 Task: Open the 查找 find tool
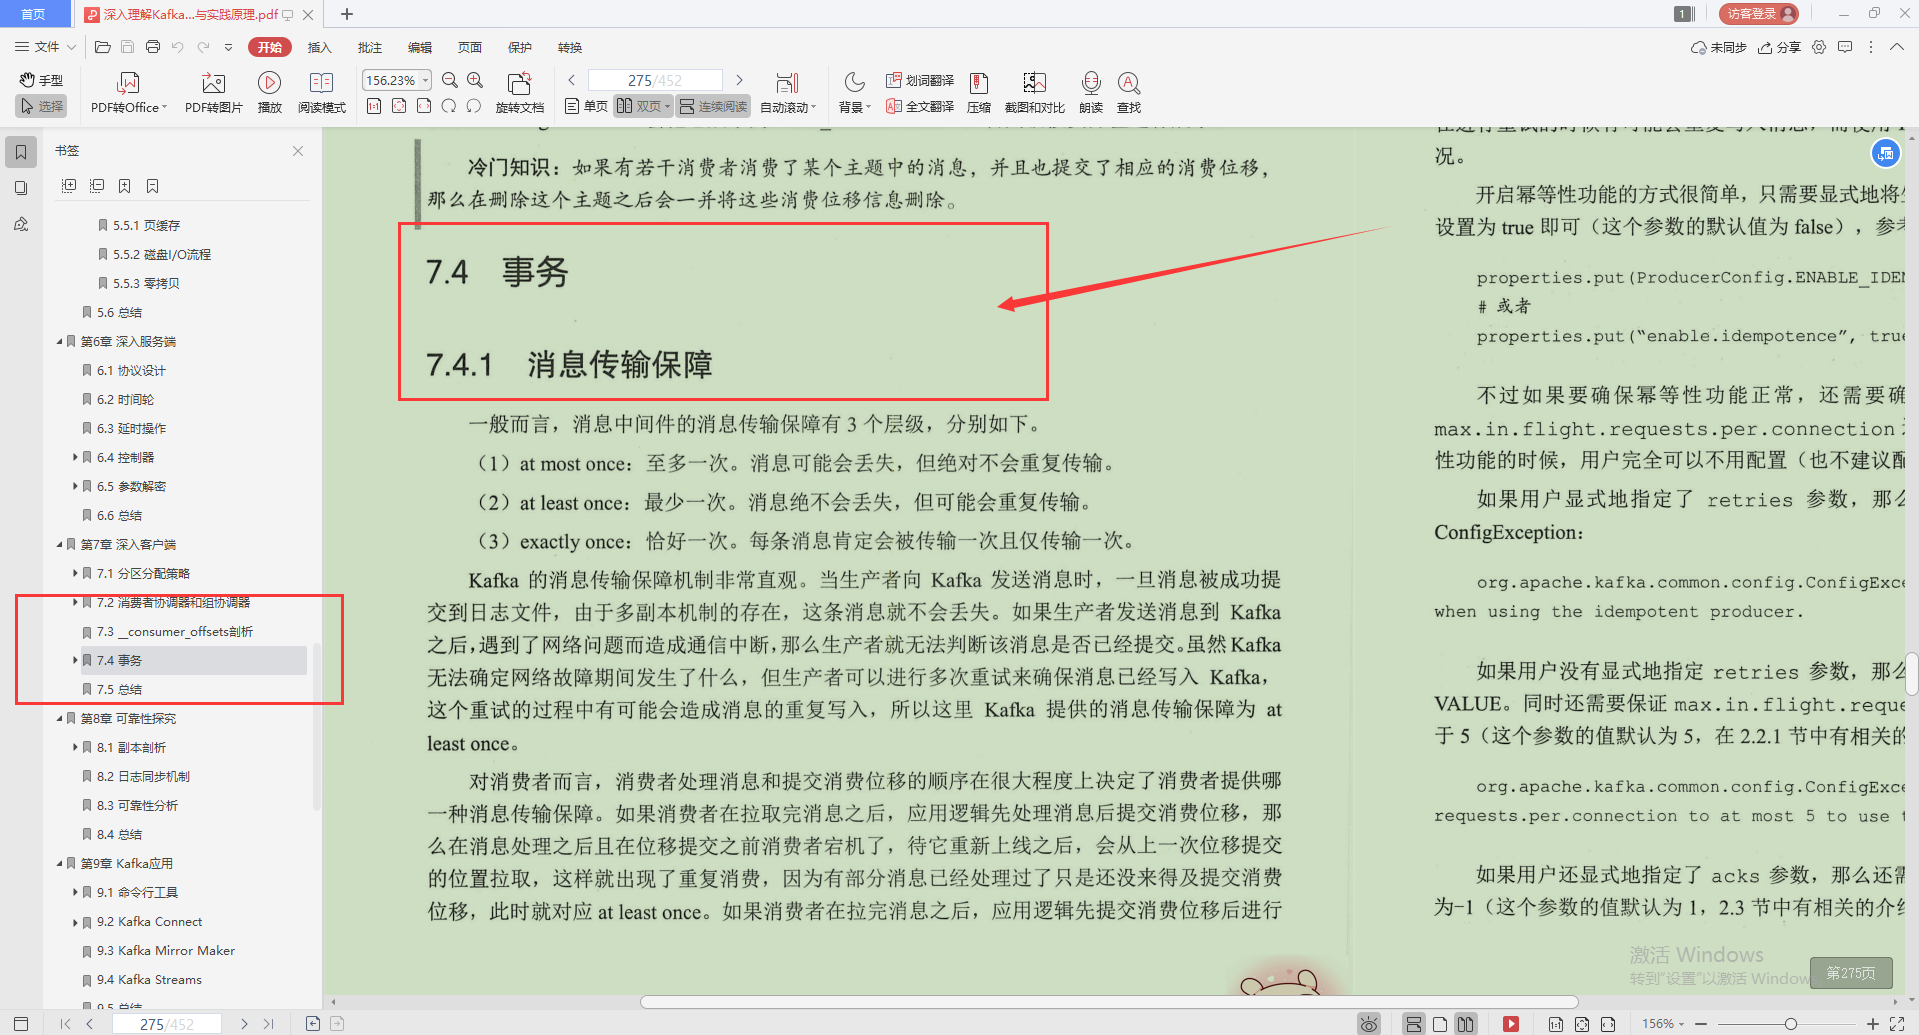click(1129, 91)
